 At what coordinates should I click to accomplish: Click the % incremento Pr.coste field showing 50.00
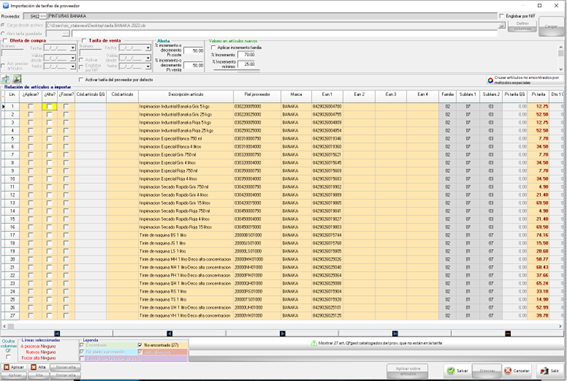point(193,51)
